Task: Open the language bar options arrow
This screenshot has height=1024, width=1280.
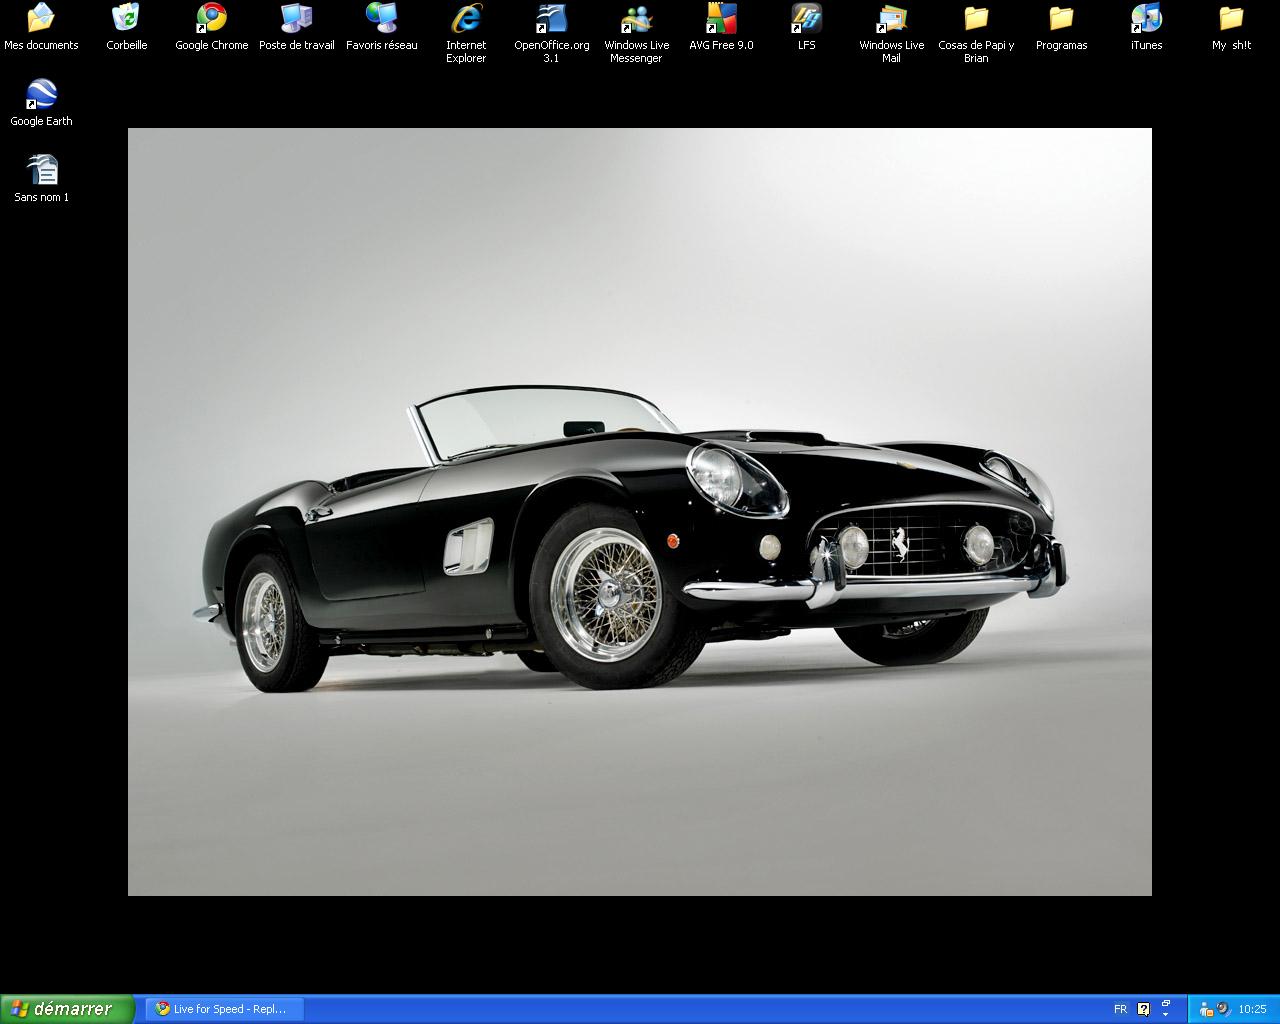Action: pyautogui.click(x=1166, y=1015)
